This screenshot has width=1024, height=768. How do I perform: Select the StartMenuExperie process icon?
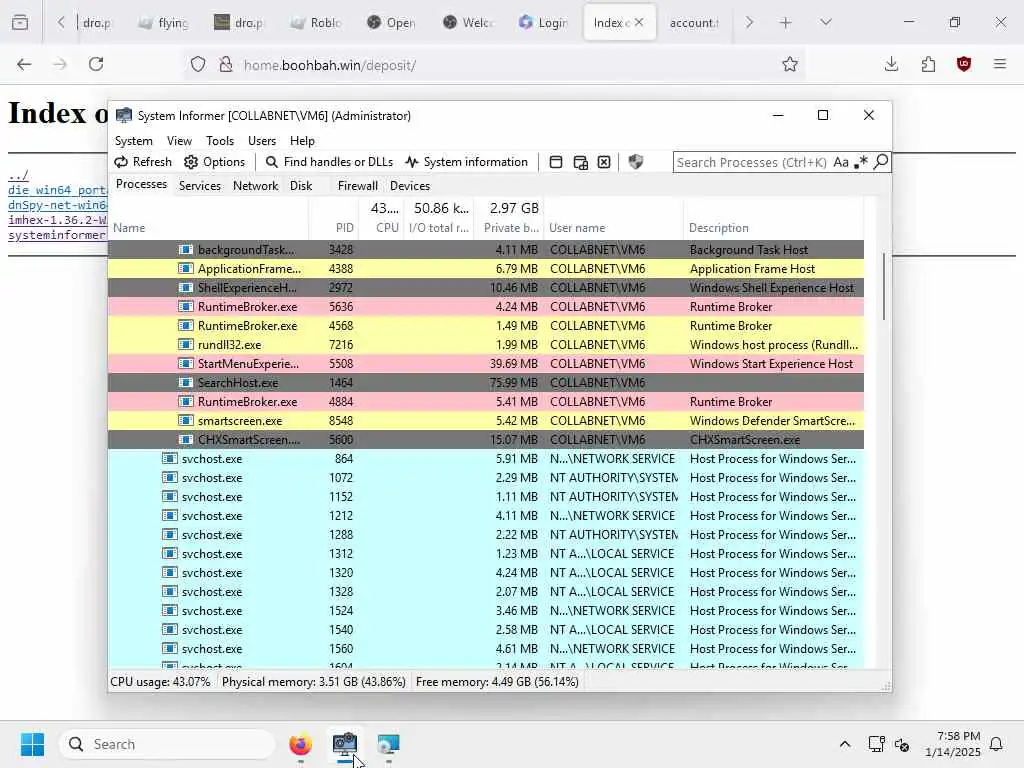[x=186, y=364]
